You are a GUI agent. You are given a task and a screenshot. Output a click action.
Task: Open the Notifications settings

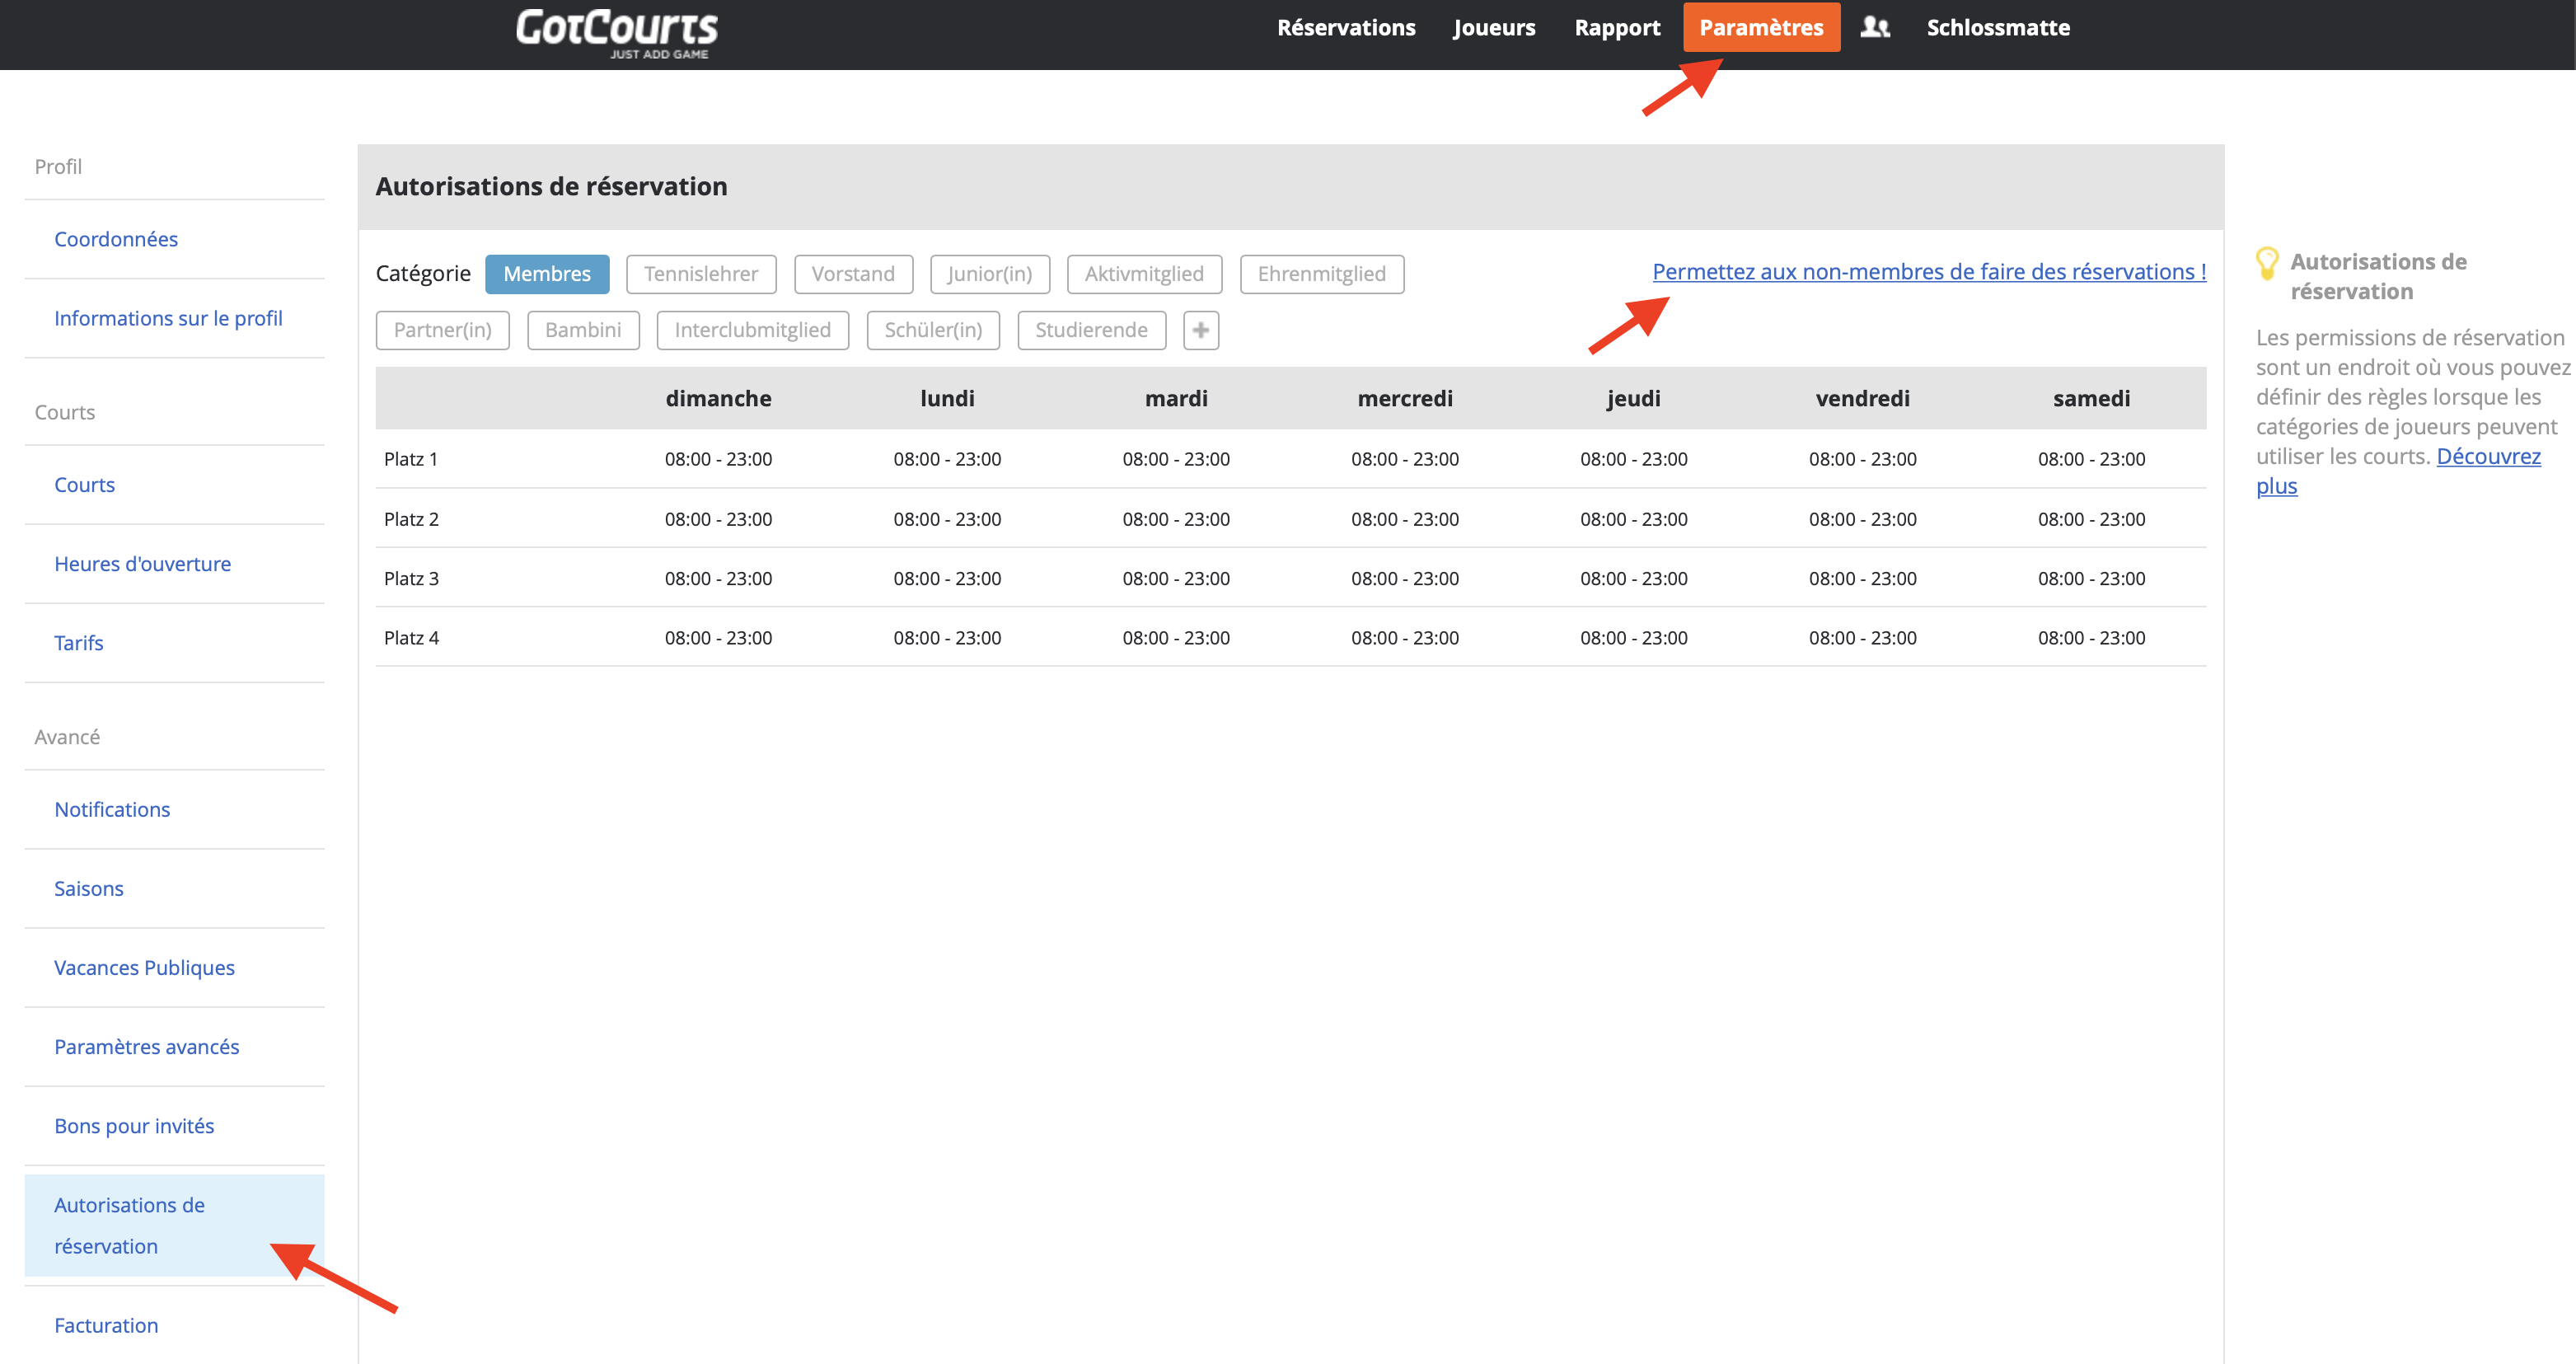click(112, 809)
